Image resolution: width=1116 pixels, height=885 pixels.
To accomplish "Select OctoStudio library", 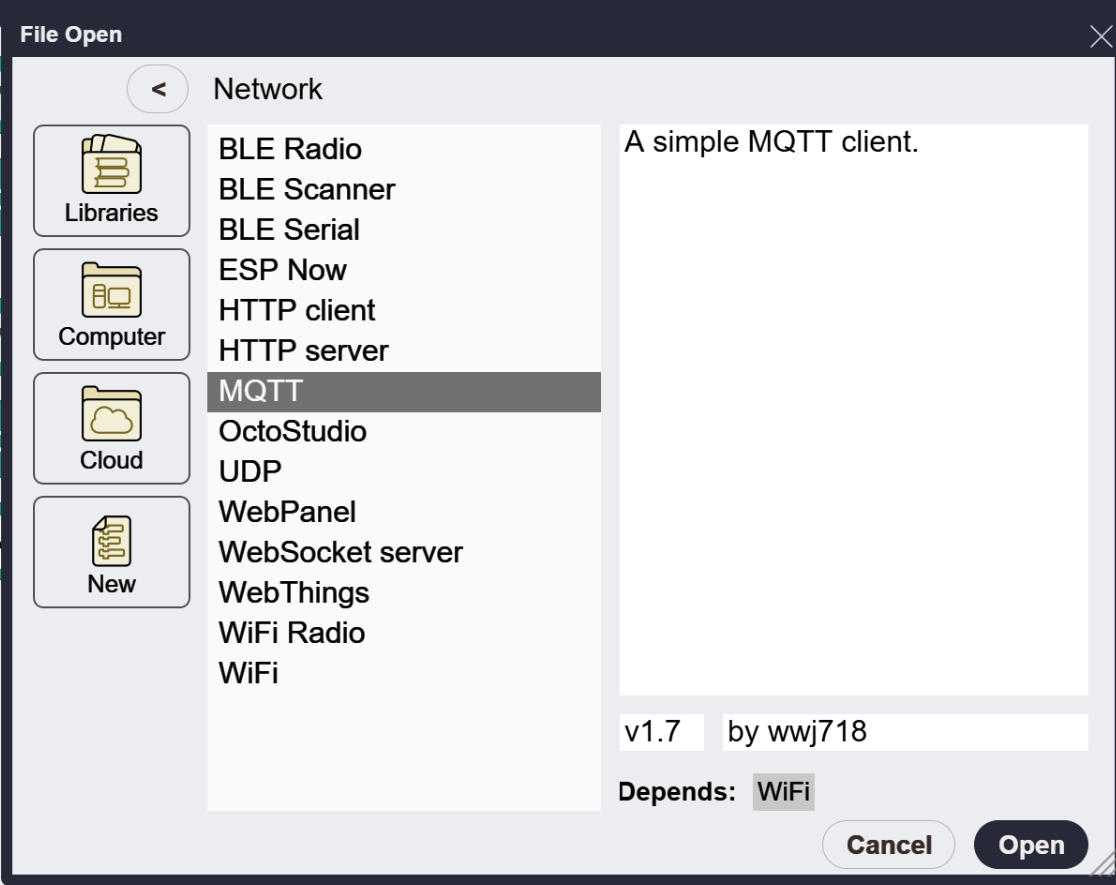I will [404, 431].
